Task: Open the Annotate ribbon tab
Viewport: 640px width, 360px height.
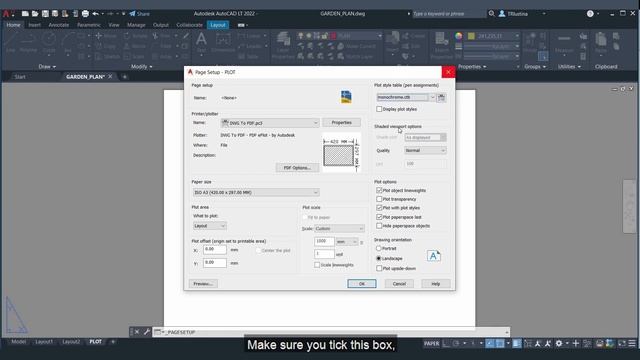Action: click(59, 25)
